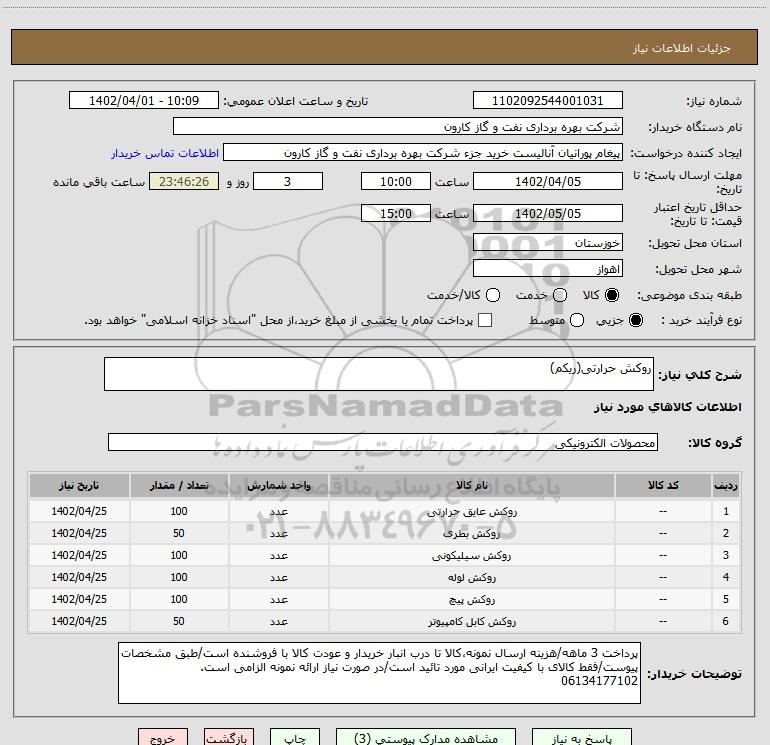Image resolution: width=770 pixels, height=745 pixels.
Task: Open مشاهده مدارک پیوستی (3) button
Action: [426, 738]
